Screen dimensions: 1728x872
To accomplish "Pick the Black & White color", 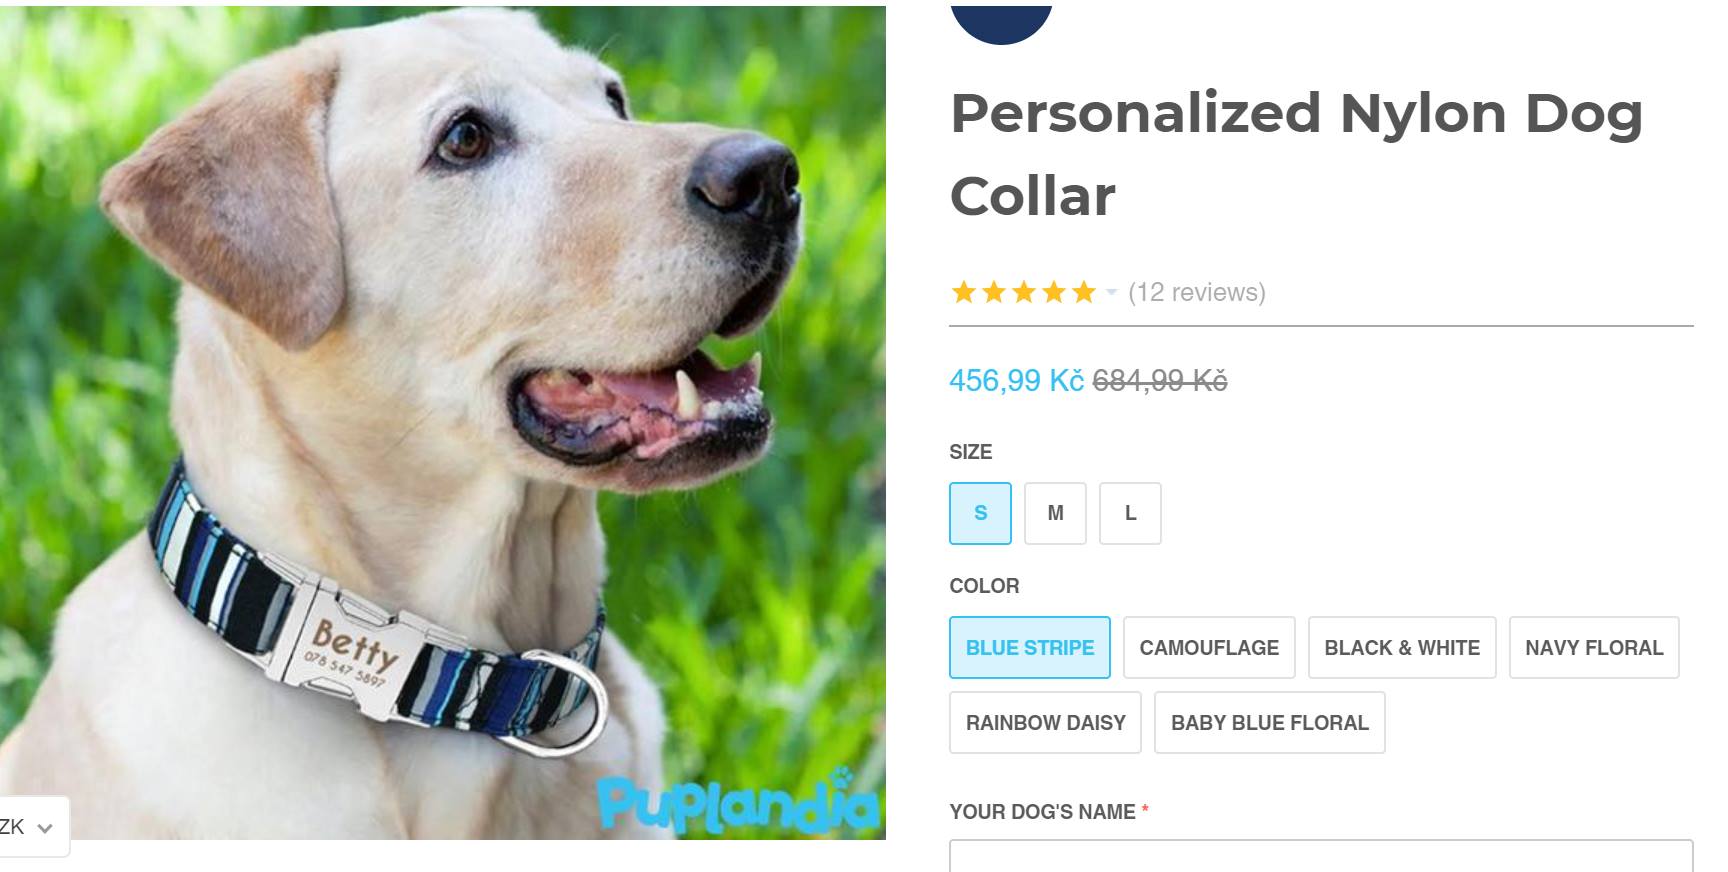I will [1402, 647].
